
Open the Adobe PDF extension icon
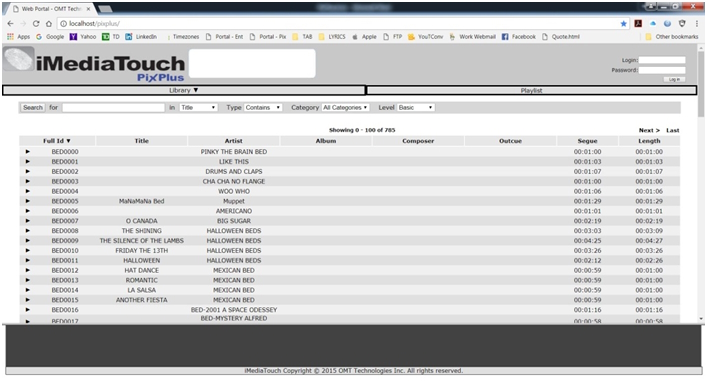pos(638,23)
